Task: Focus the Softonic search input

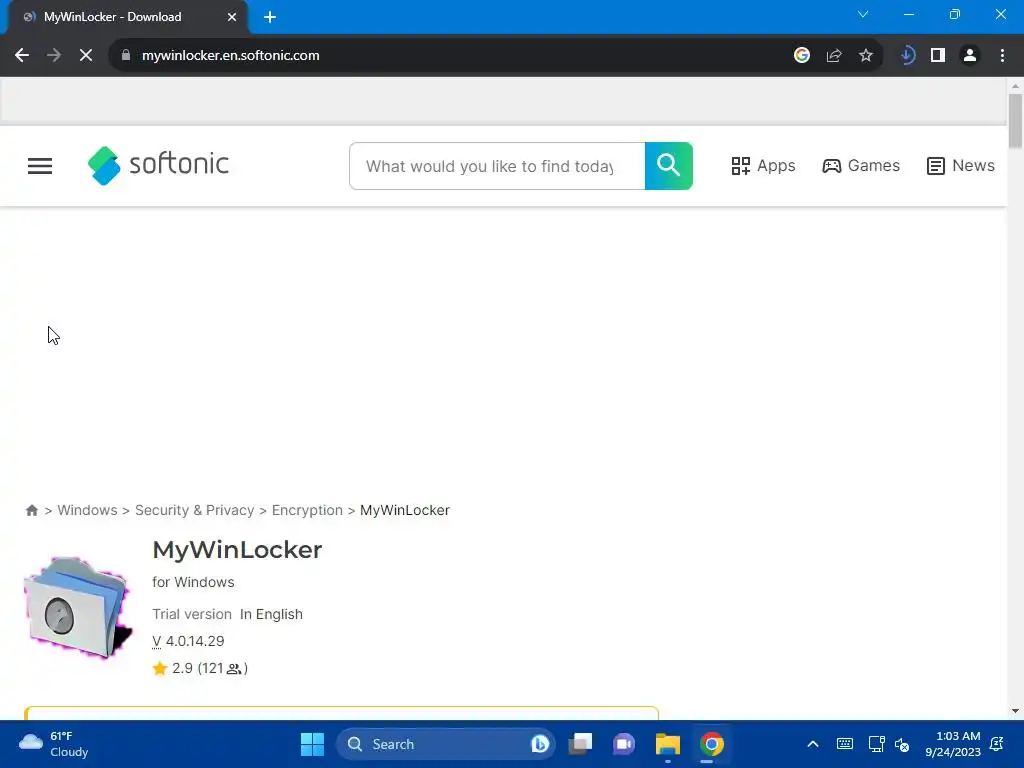Action: pyautogui.click(x=497, y=167)
